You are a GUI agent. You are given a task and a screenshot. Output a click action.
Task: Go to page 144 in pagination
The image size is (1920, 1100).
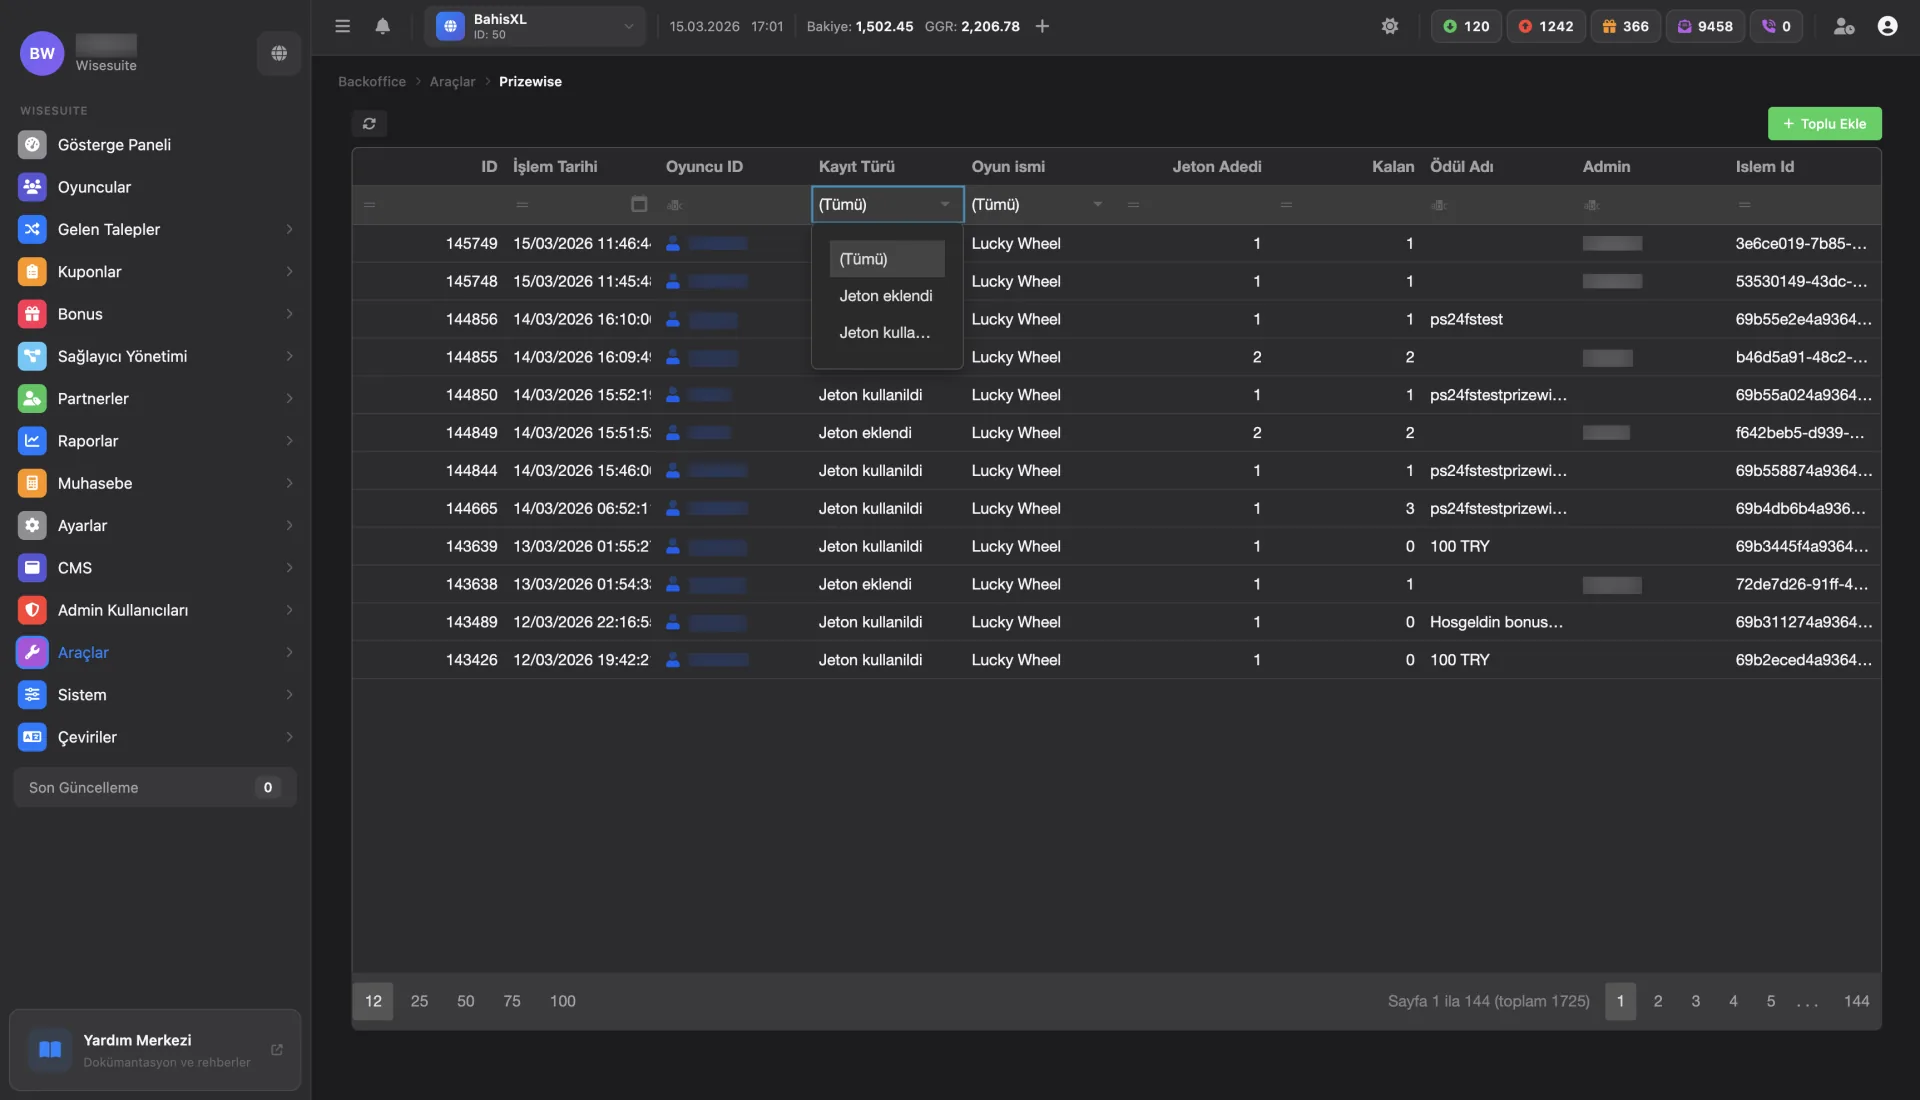pos(1857,1001)
